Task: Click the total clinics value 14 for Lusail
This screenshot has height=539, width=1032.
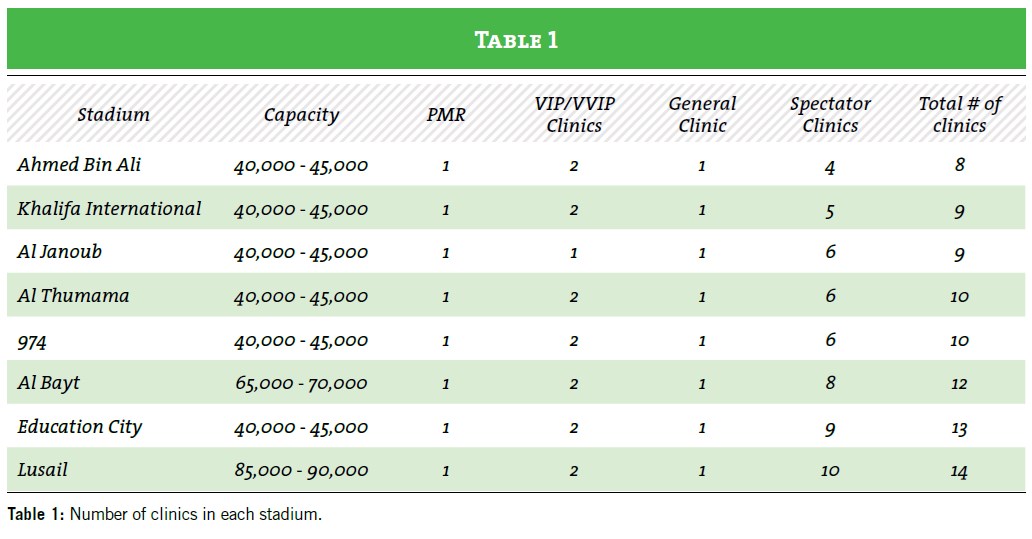Action: click(x=959, y=471)
